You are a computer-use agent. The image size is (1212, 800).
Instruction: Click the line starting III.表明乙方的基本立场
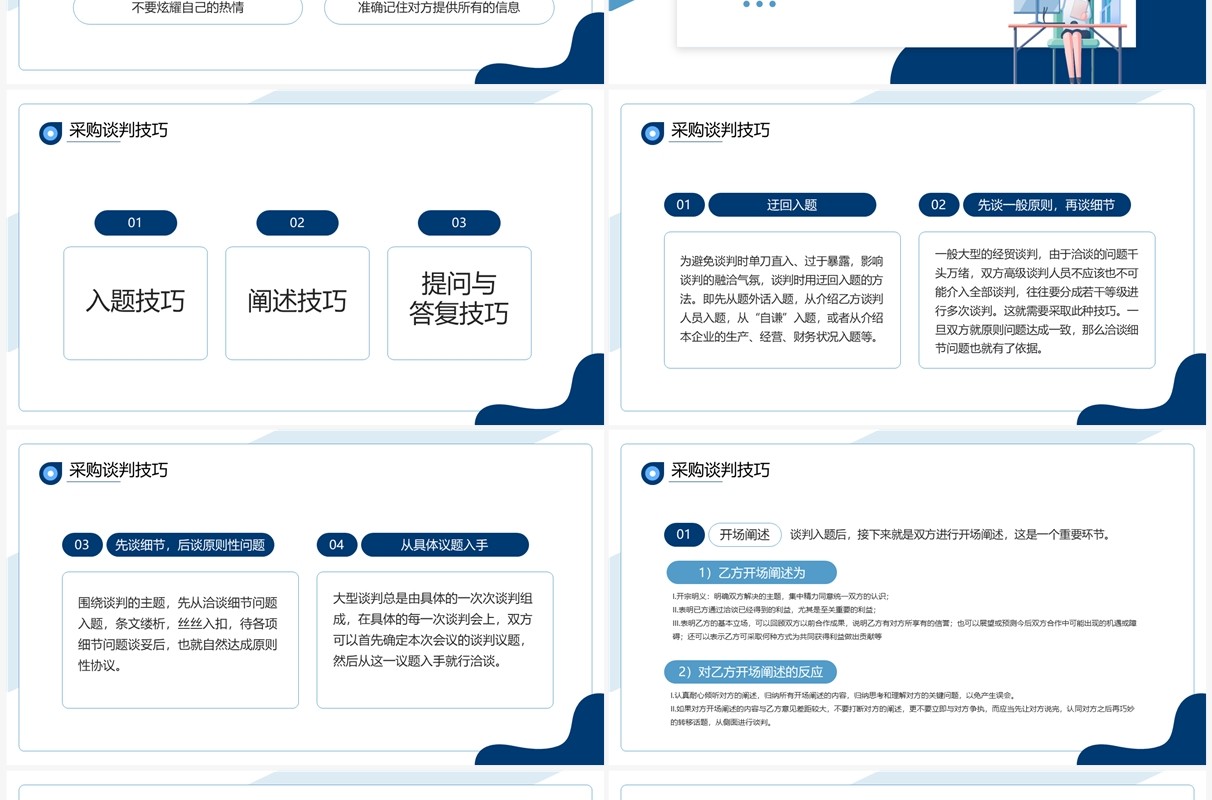[x=904, y=629]
